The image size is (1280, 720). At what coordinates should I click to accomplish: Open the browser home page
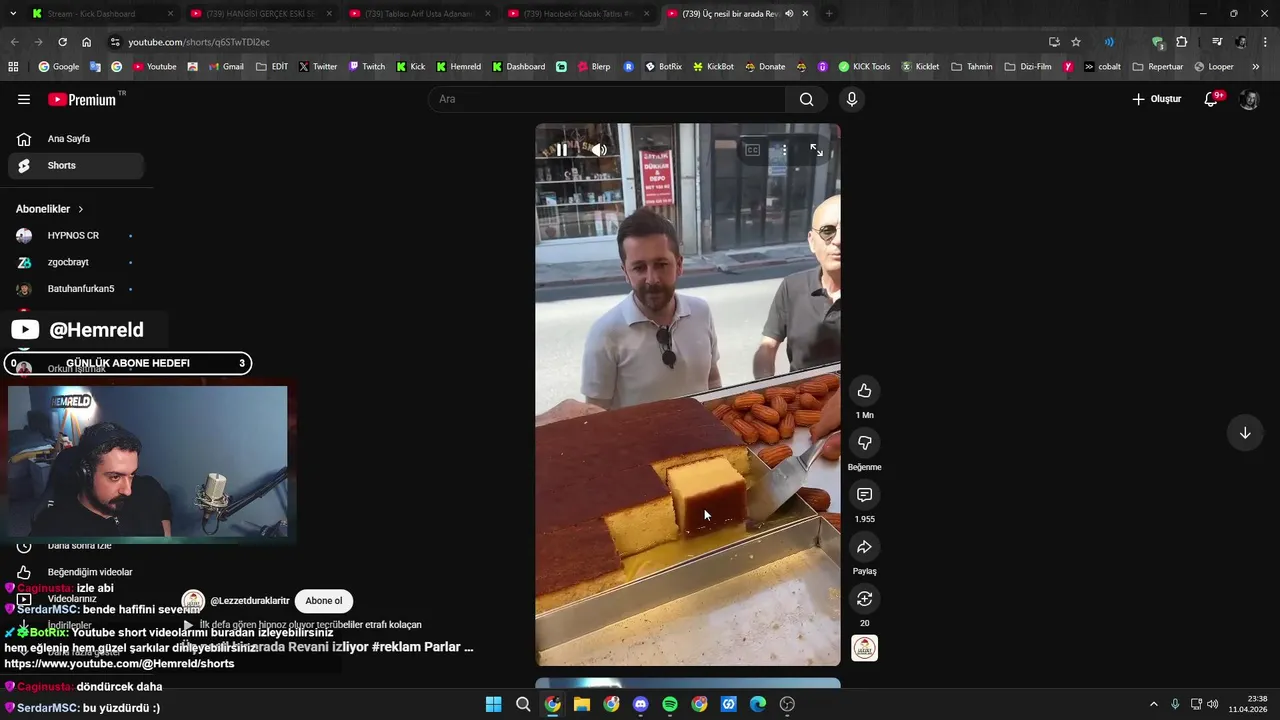click(87, 42)
